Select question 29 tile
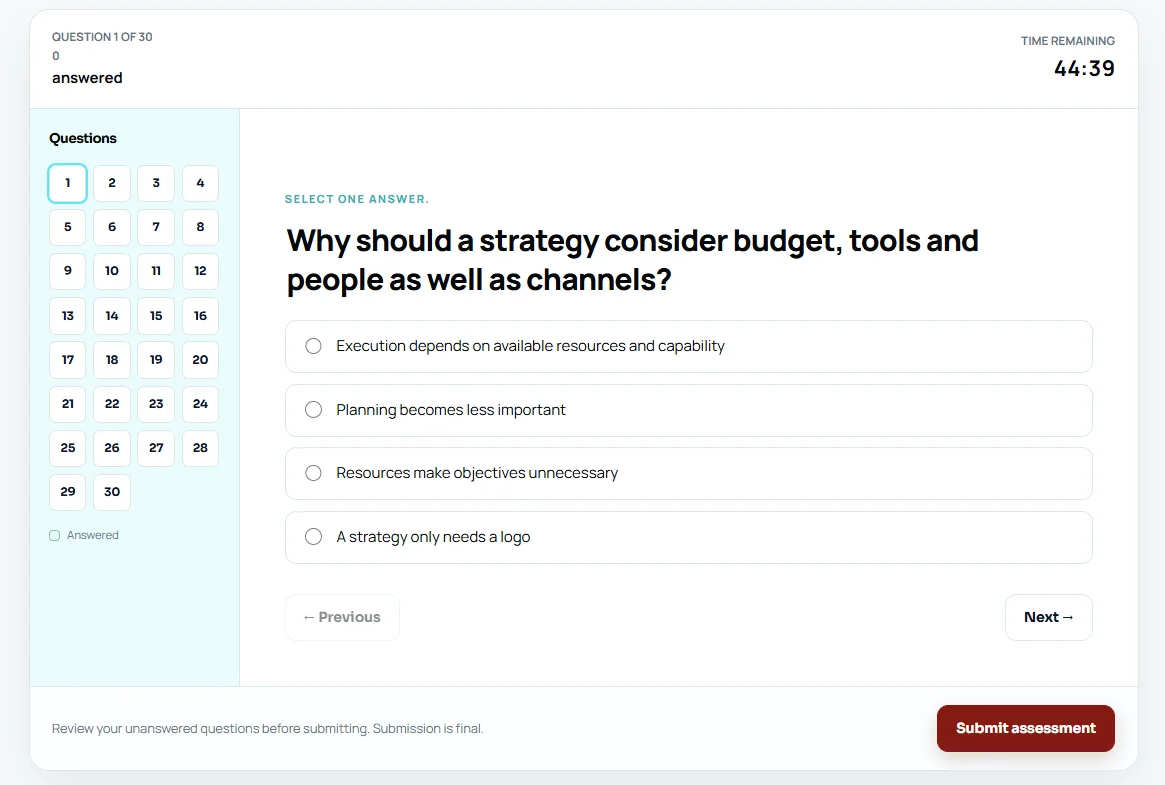 pyautogui.click(x=68, y=492)
